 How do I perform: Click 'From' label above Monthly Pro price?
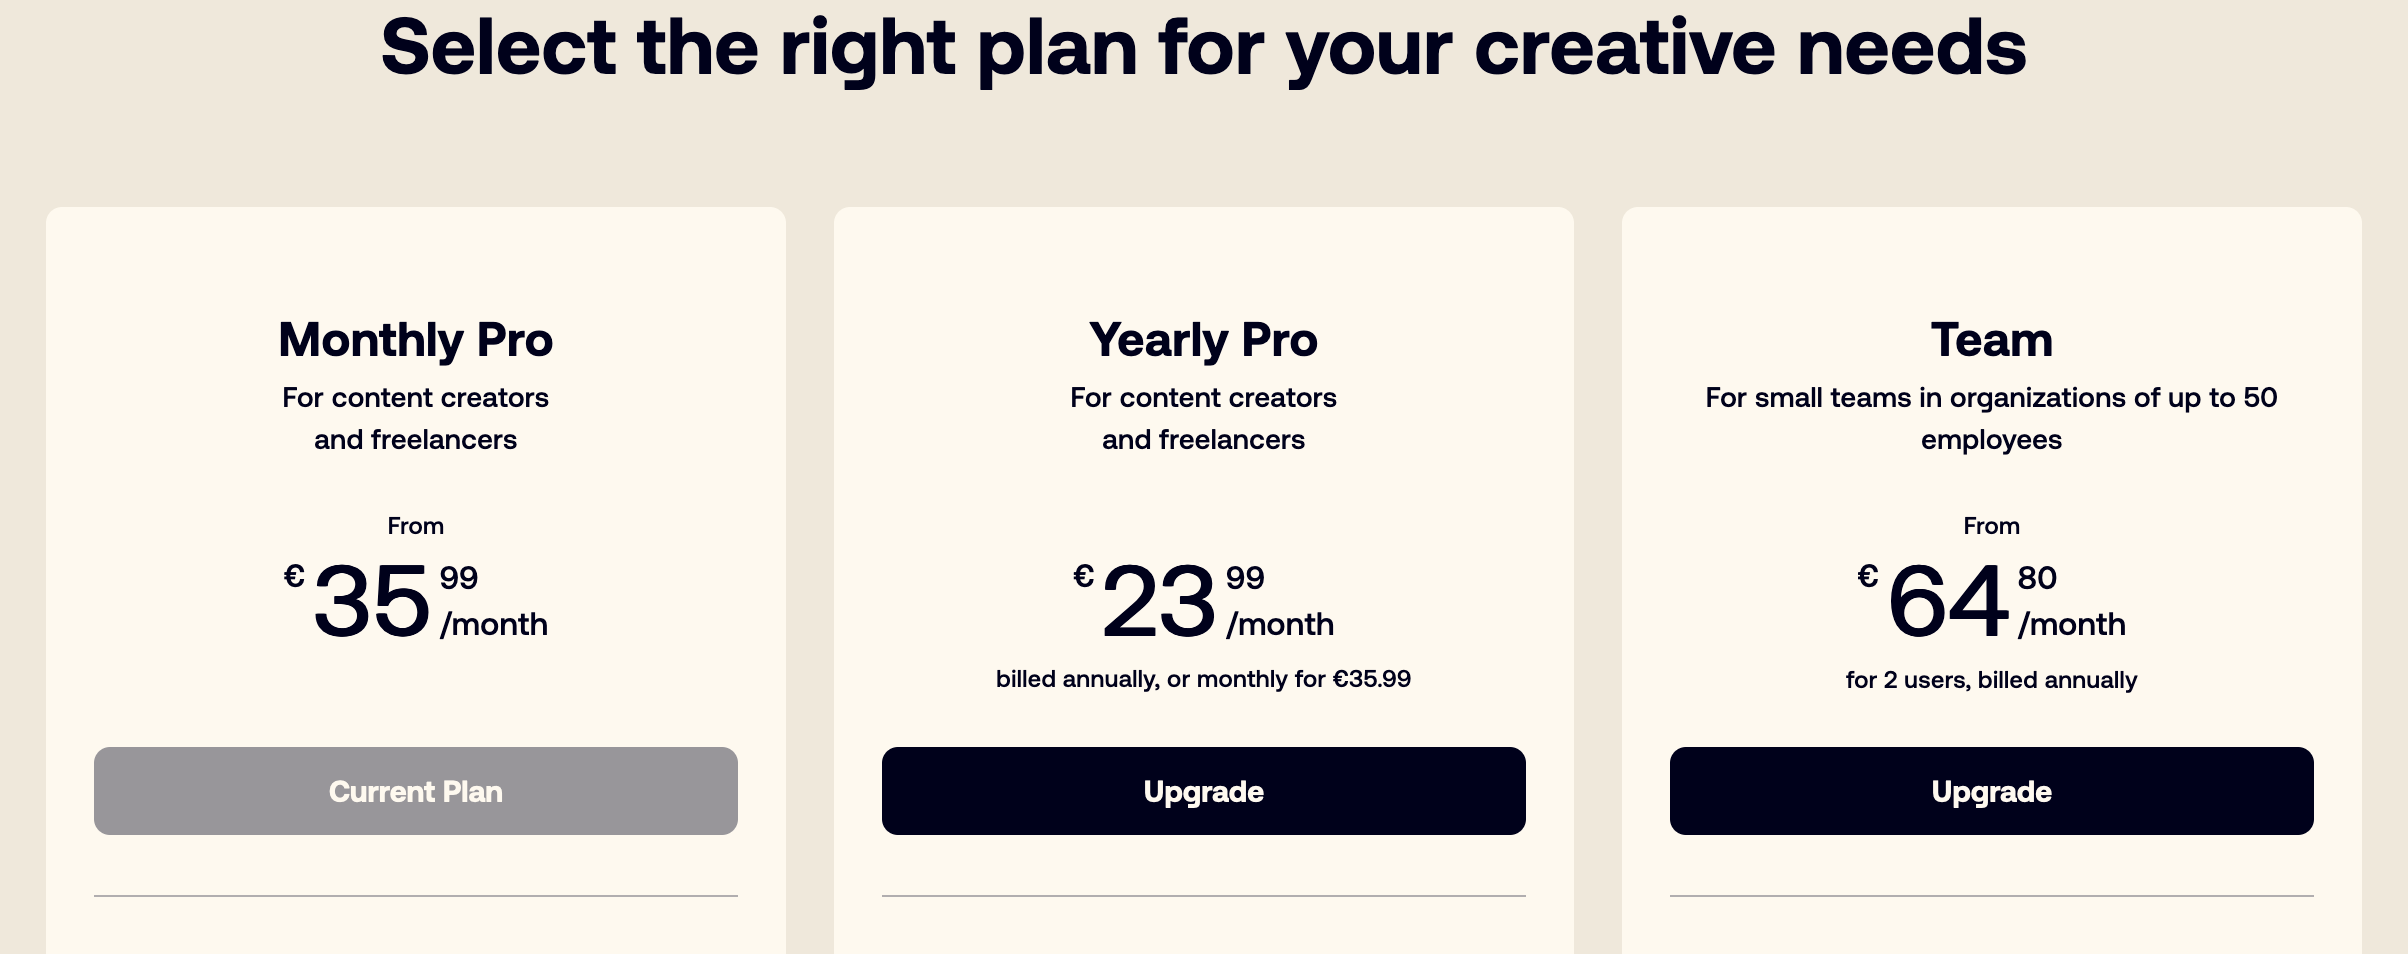[415, 526]
